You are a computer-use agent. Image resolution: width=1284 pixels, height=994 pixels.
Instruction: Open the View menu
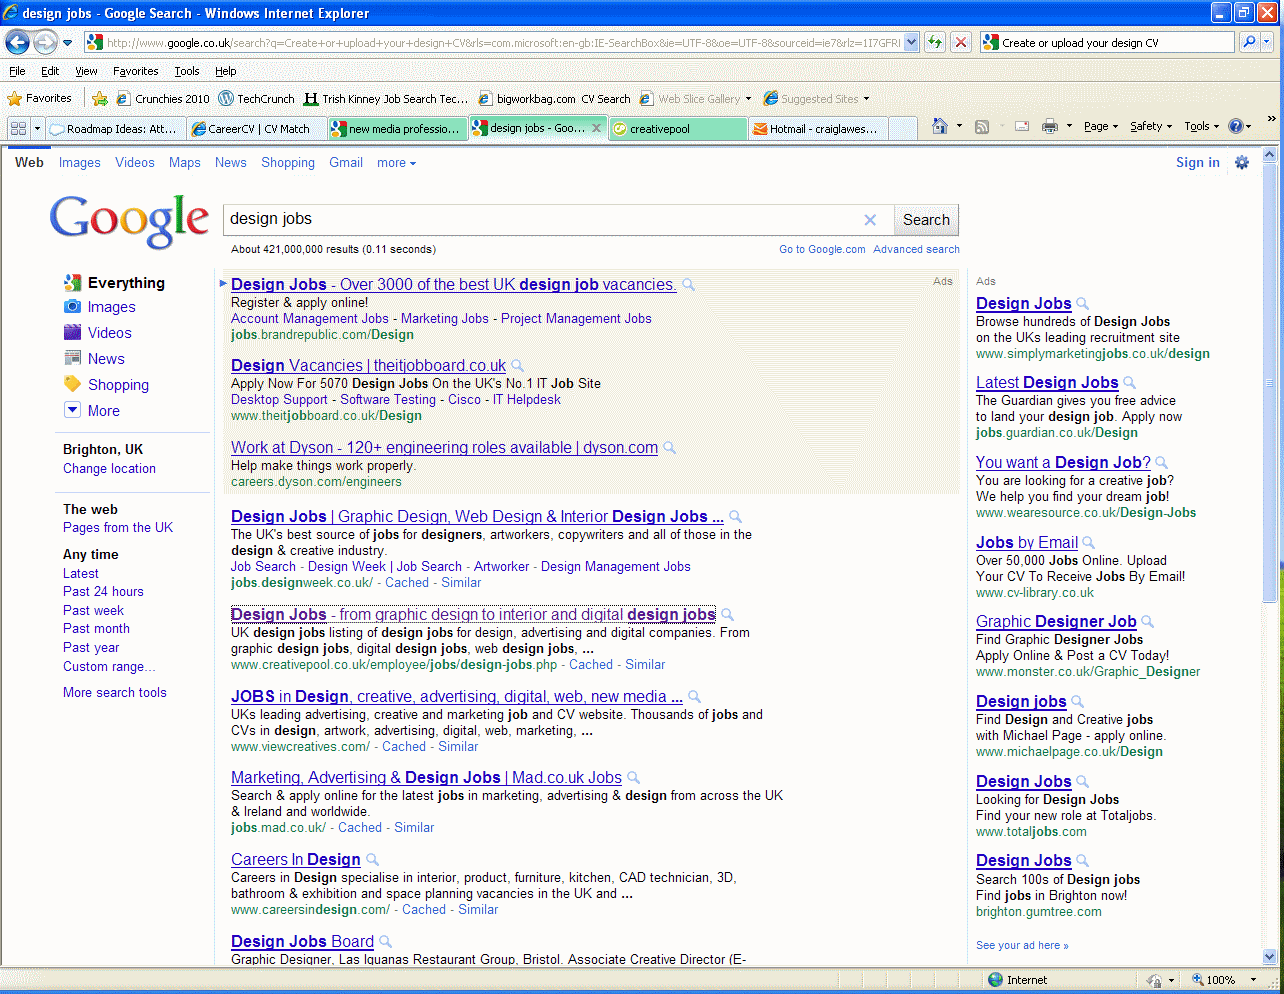pyautogui.click(x=87, y=71)
